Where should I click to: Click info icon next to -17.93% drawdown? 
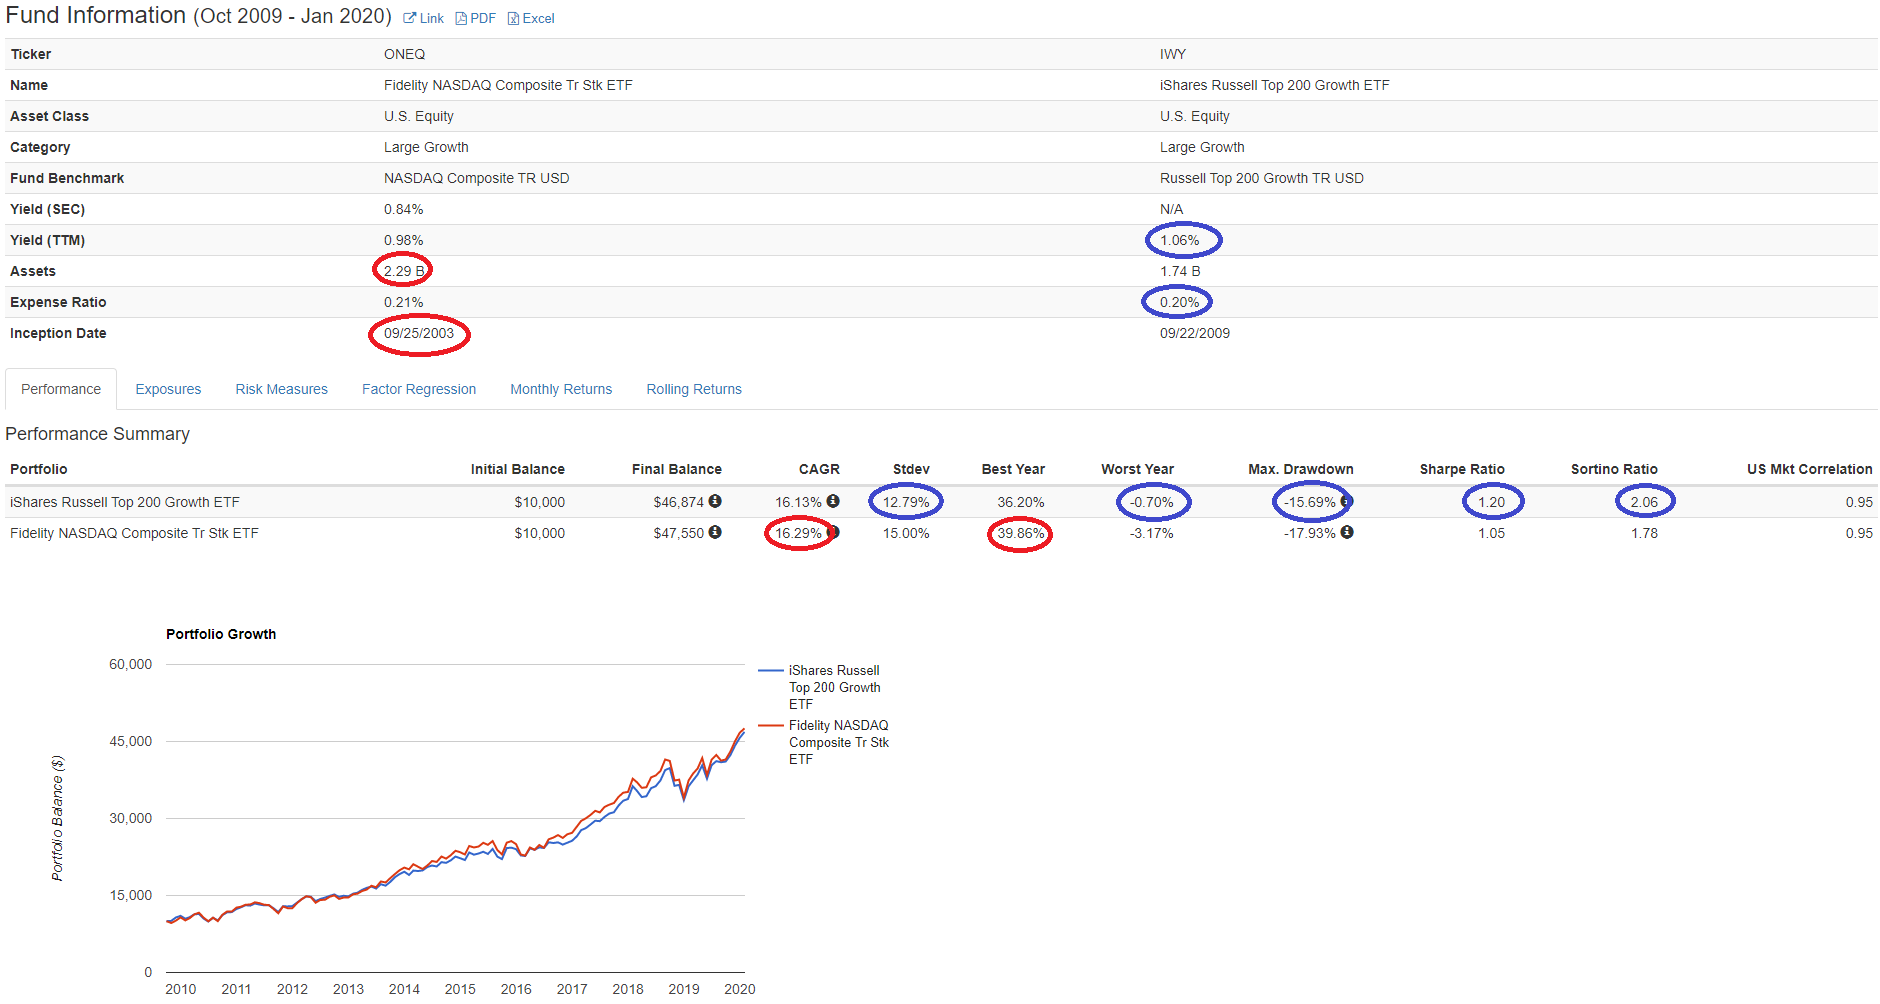tap(1347, 532)
